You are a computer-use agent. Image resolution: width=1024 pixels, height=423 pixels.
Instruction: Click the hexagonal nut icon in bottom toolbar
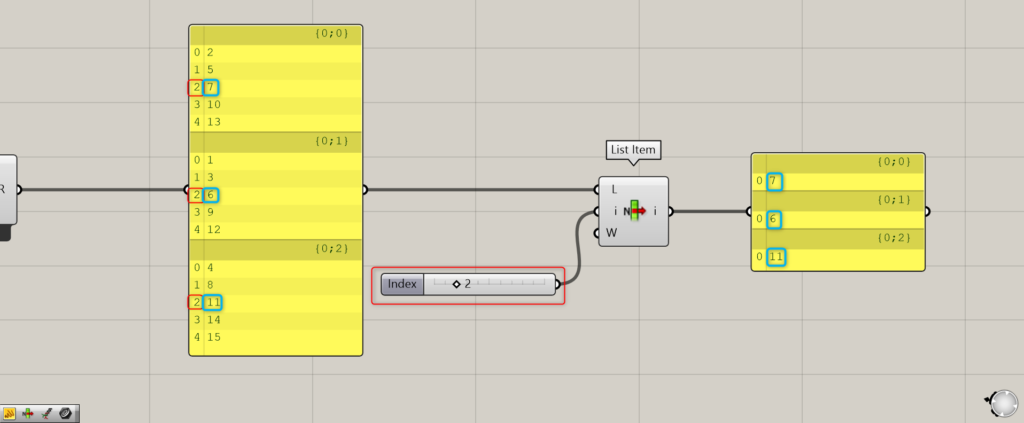click(x=66, y=413)
